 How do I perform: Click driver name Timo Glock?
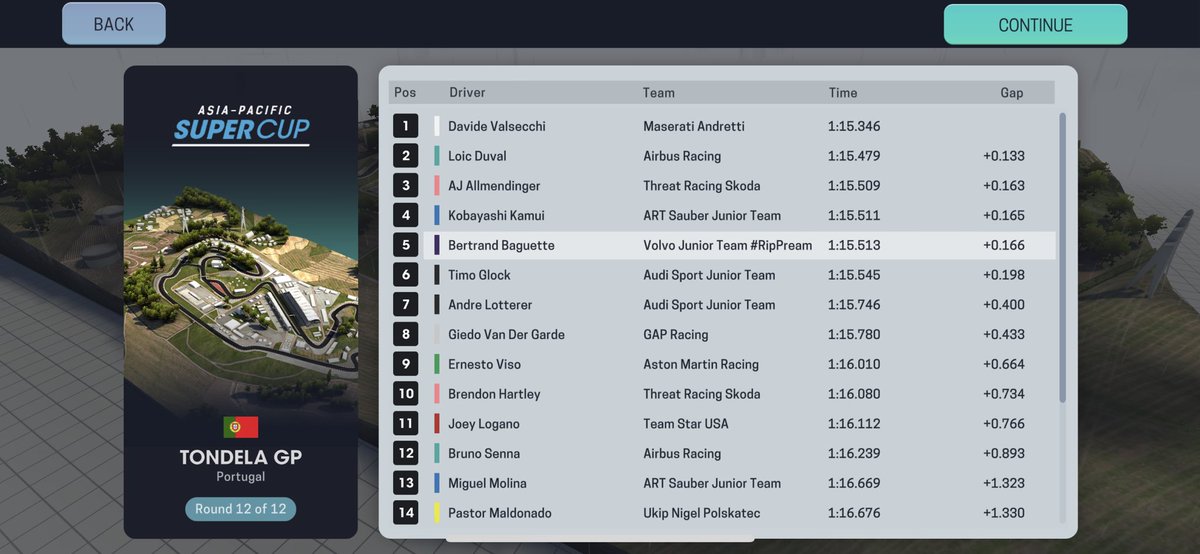pyautogui.click(x=479, y=275)
